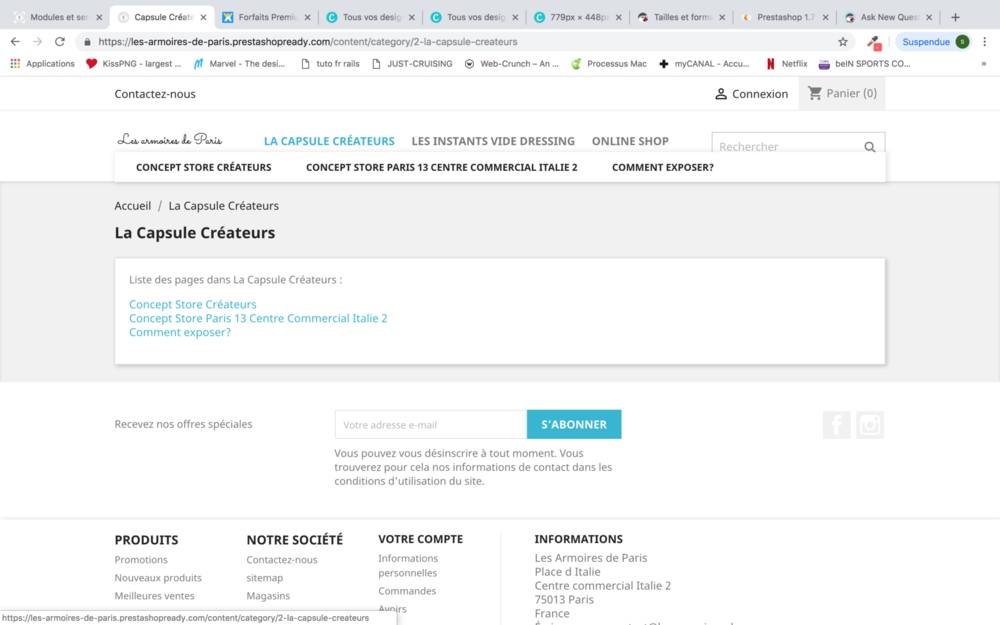Click the address bar URL

[x=307, y=41]
